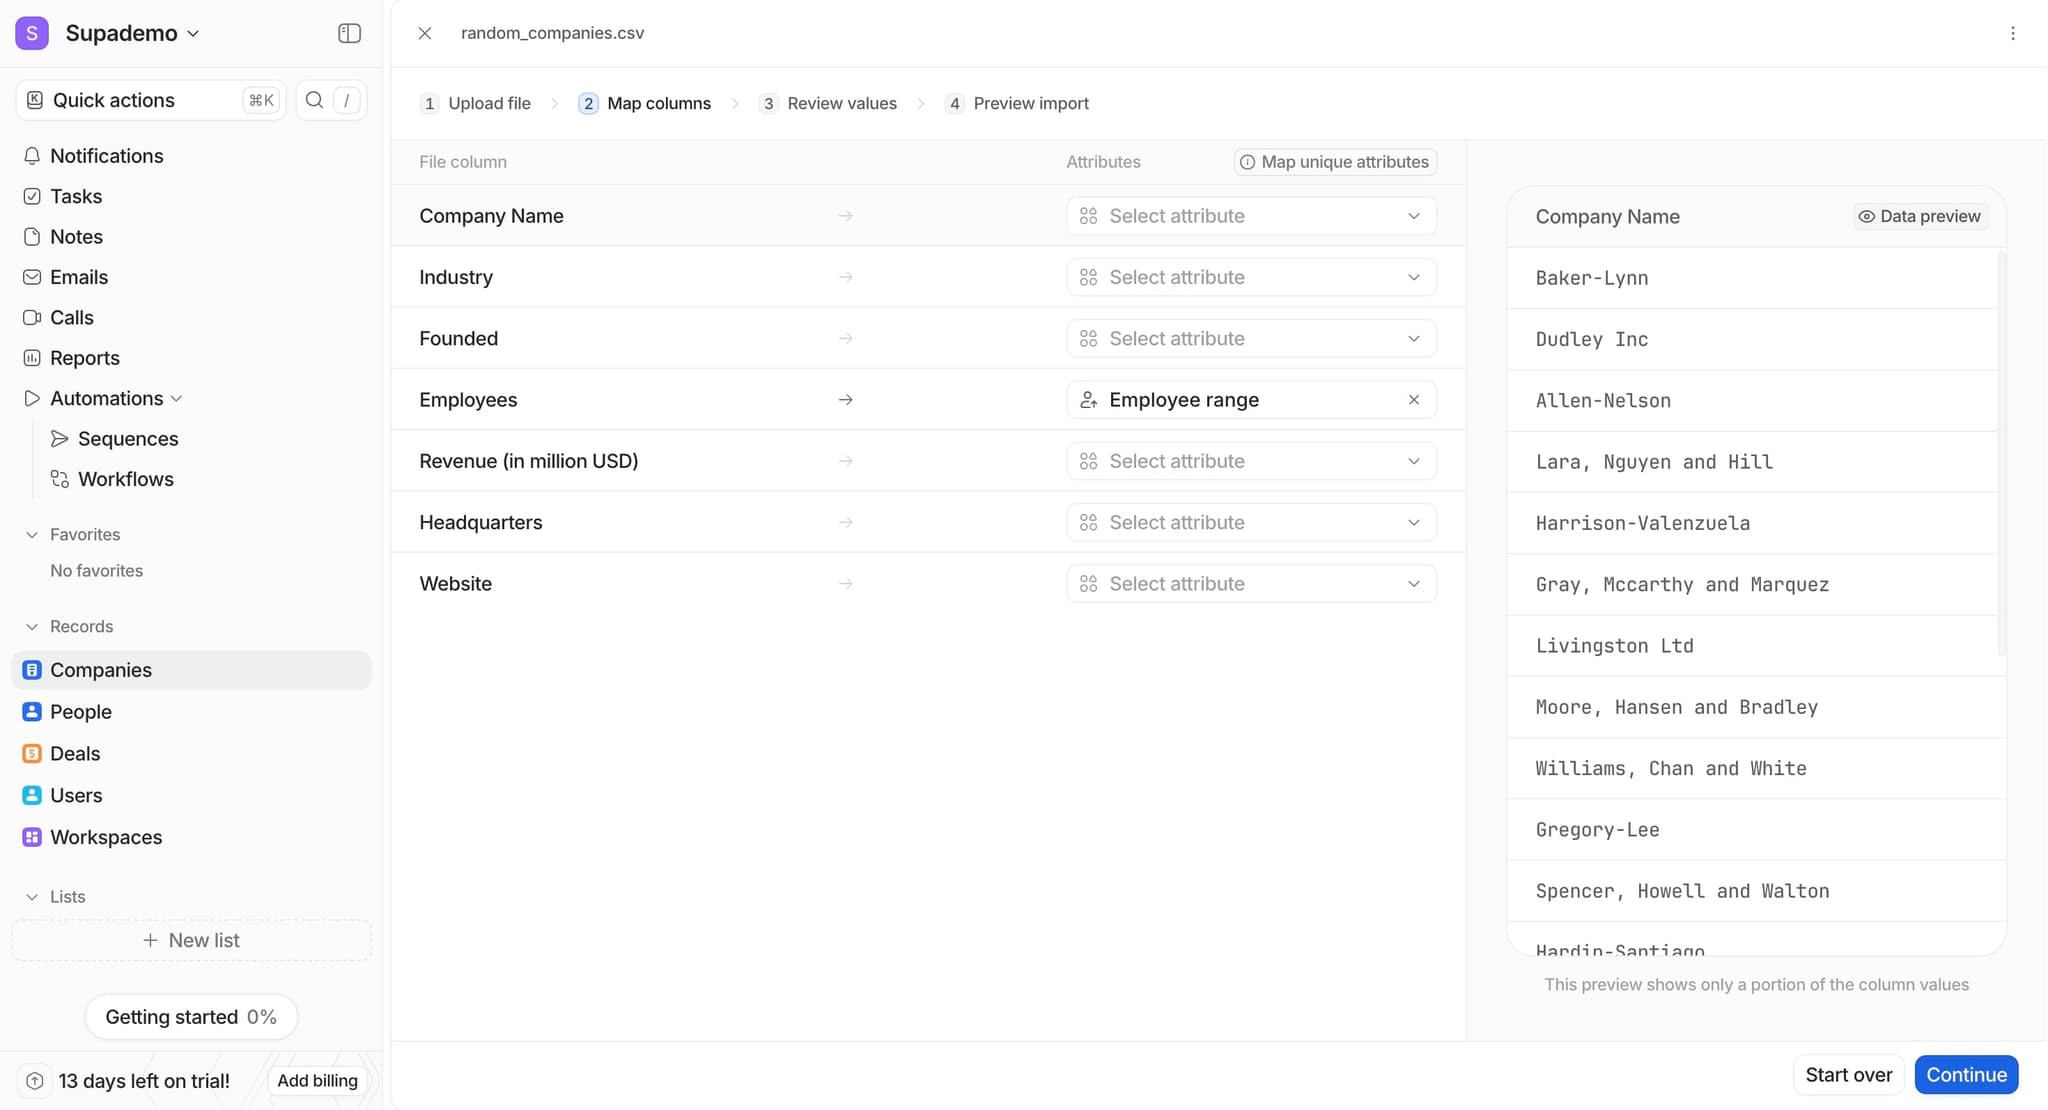The width and height of the screenshot is (2048, 1110).
Task: View the Reports section
Action: 85,357
